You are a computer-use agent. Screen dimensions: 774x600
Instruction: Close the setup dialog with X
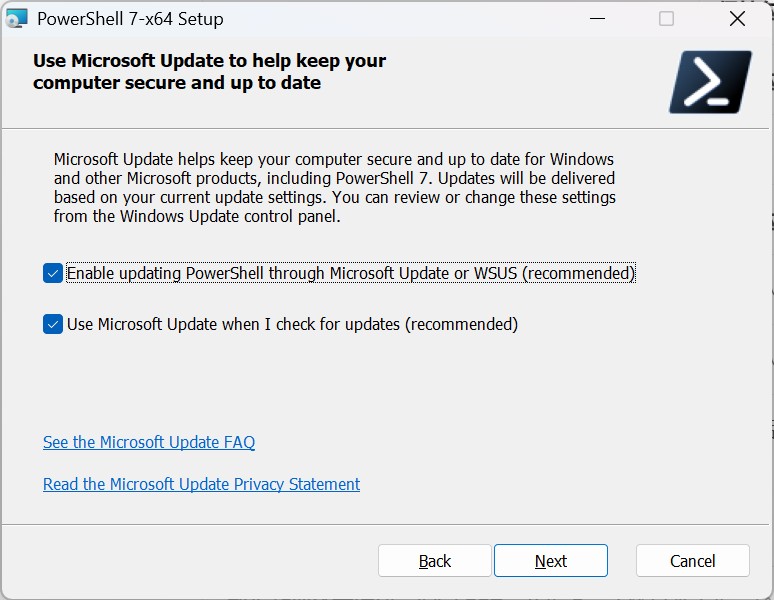point(737,19)
